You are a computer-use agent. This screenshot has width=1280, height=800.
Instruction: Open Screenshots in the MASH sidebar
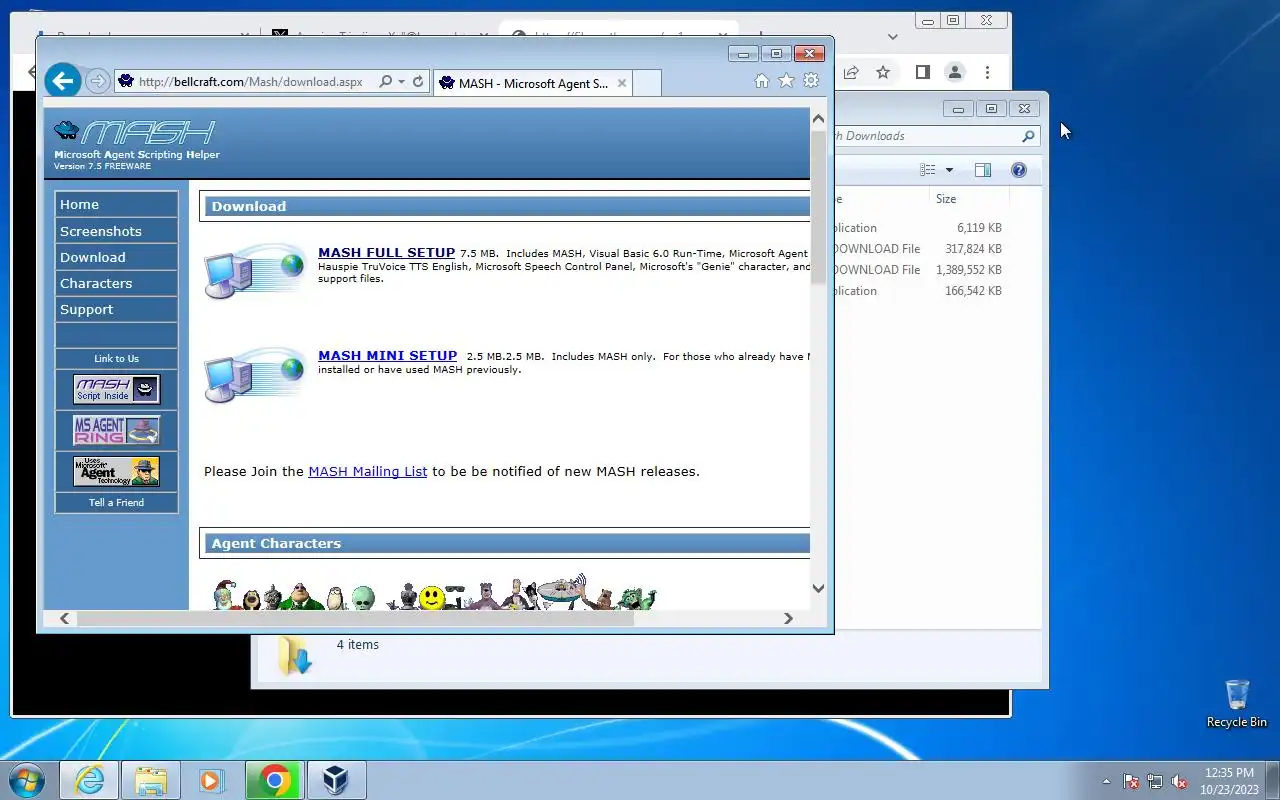pyautogui.click(x=116, y=231)
